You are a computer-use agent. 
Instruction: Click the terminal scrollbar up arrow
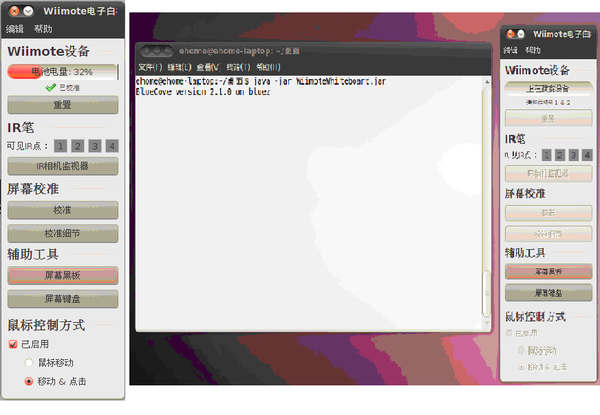click(x=487, y=81)
